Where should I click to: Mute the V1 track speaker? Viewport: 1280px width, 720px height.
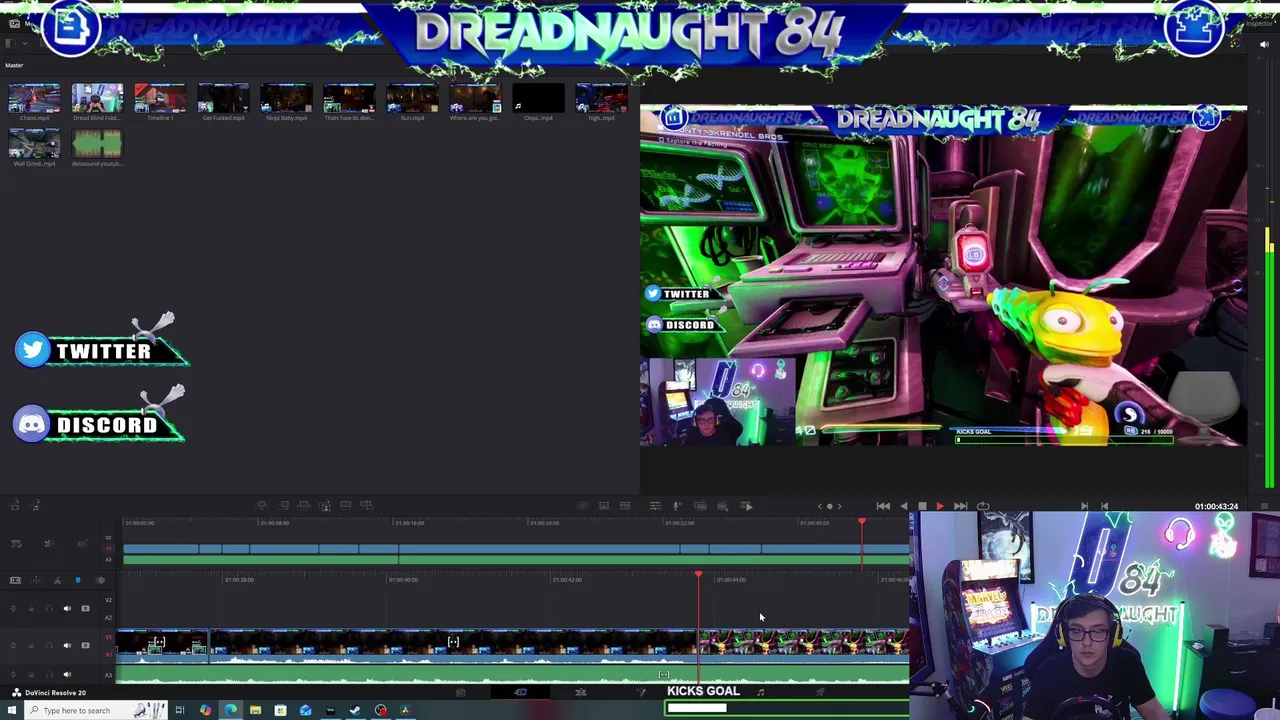pos(67,645)
